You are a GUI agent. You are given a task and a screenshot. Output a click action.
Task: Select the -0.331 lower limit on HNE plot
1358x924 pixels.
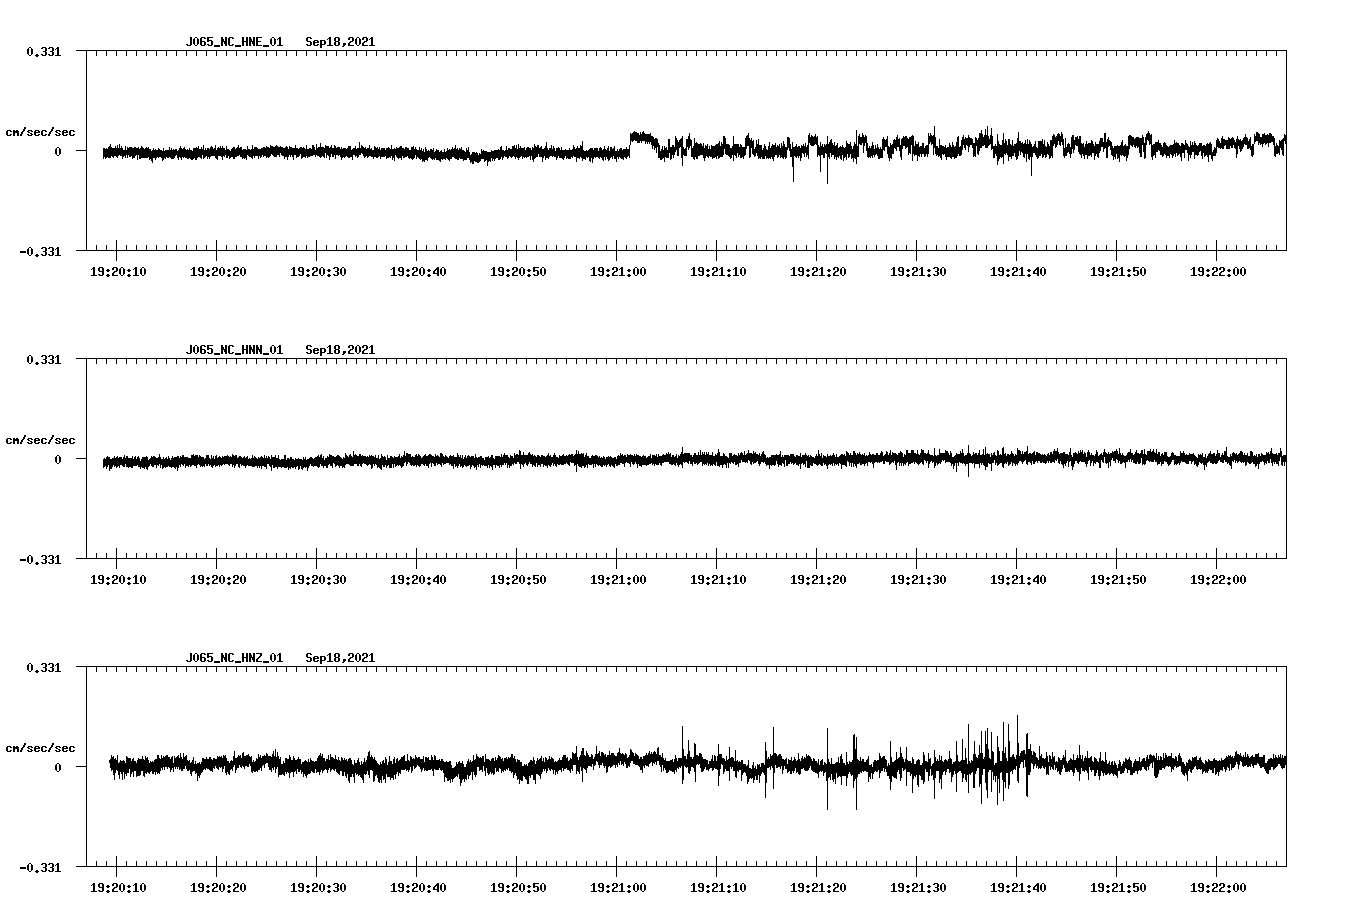pos(40,251)
